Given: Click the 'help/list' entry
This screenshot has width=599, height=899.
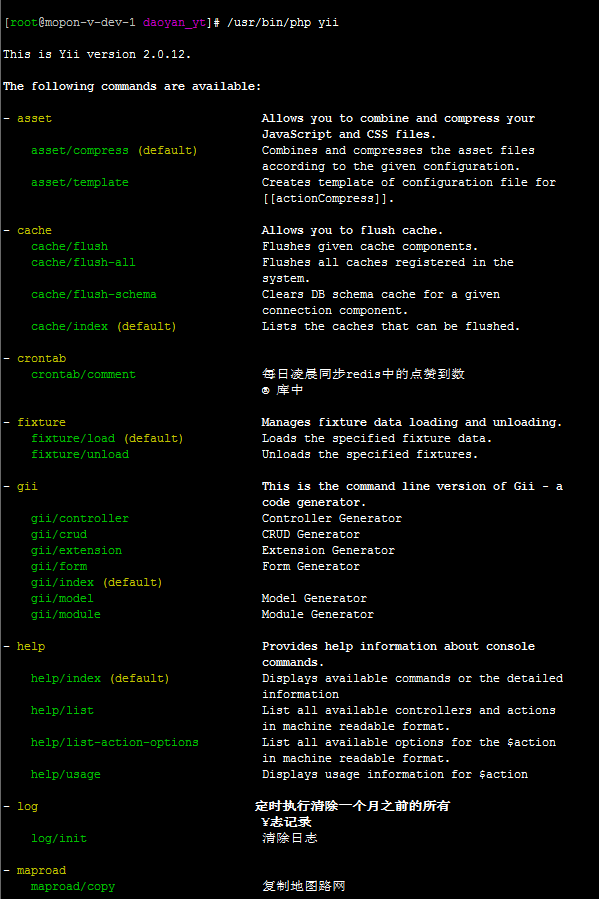Looking at the screenshot, I should click(x=62, y=710).
